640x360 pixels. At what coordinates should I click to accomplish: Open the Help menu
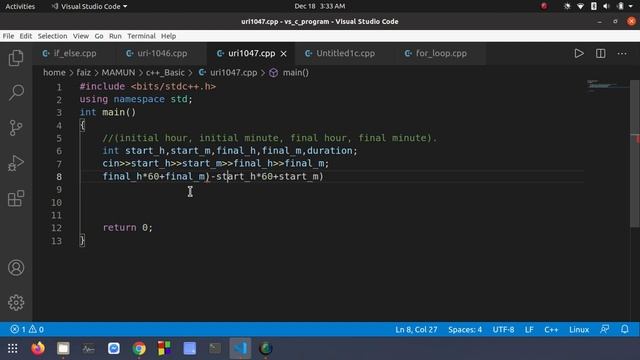pos(168,36)
